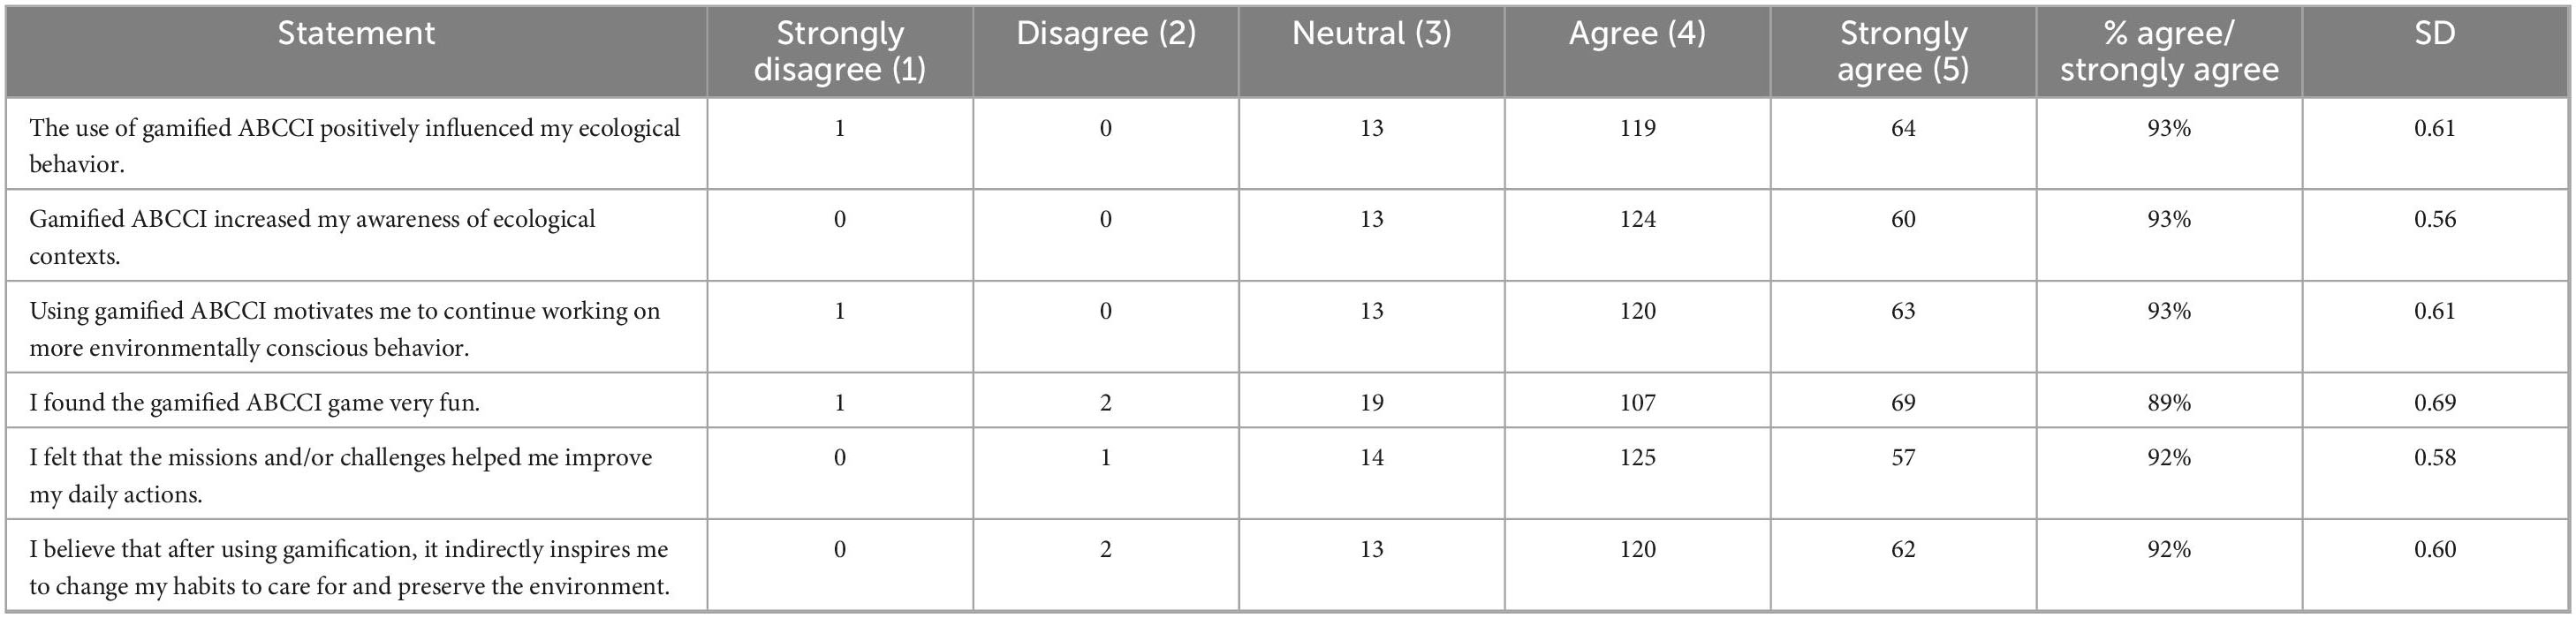
Task: Select the 'Agree (4)' column header
Action: click(x=1637, y=34)
